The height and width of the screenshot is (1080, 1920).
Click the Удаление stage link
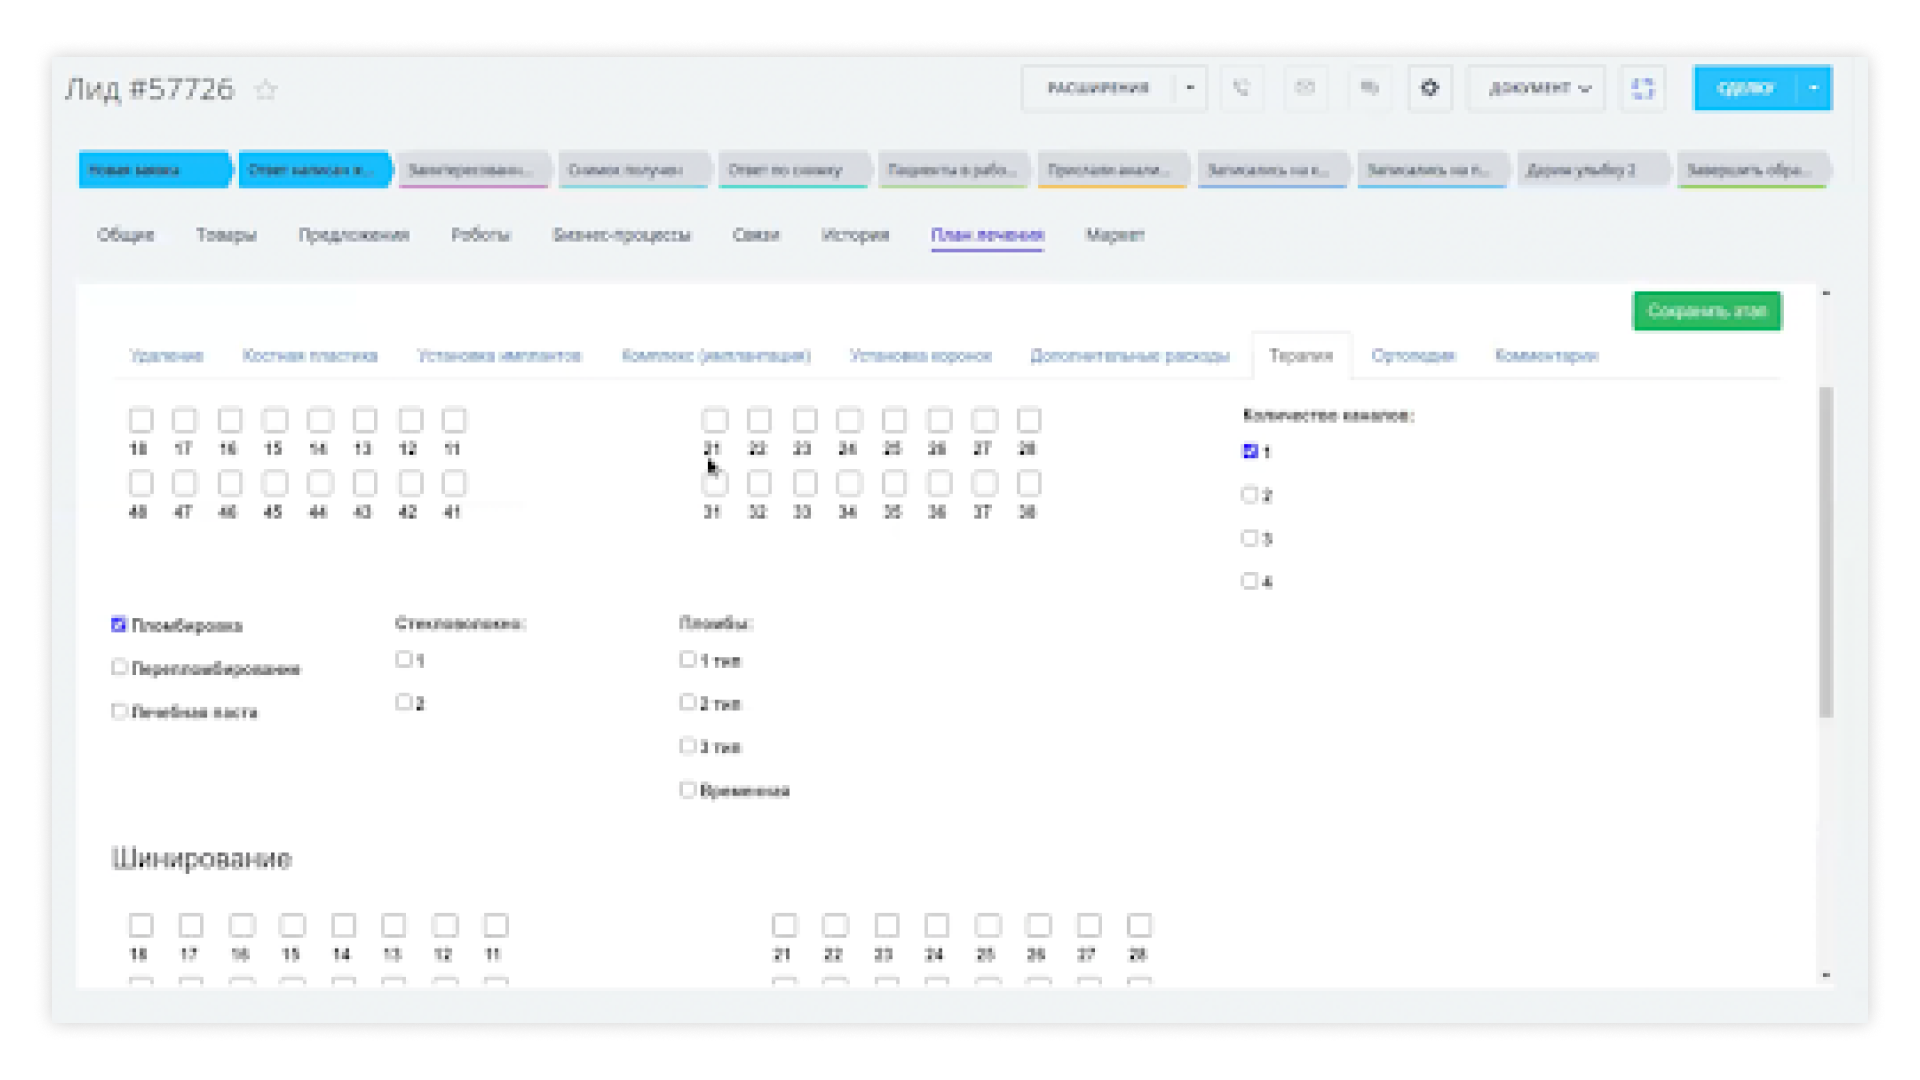(x=167, y=356)
